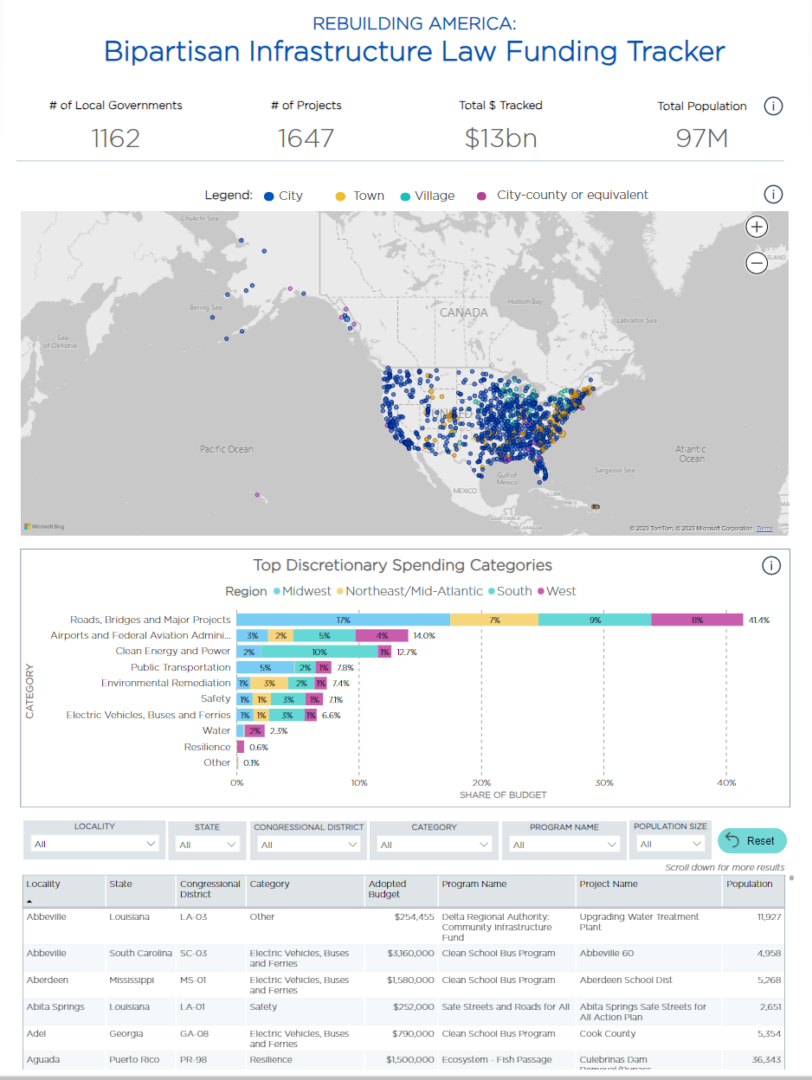Sort table by Adopted Budget column header
Screen dimensions: 812x1080
(x=387, y=889)
